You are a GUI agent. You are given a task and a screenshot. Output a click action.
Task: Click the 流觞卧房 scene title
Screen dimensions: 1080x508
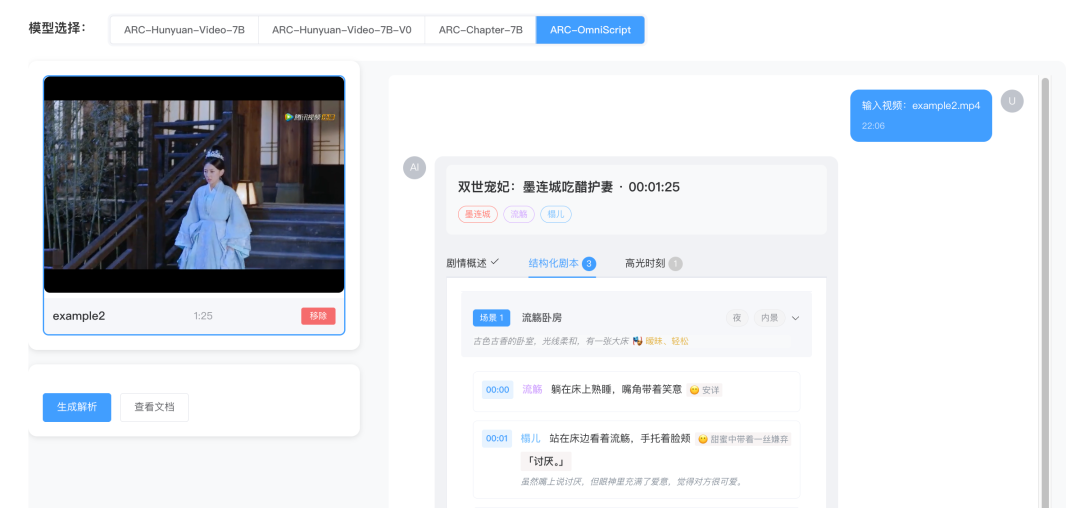tap(542, 318)
